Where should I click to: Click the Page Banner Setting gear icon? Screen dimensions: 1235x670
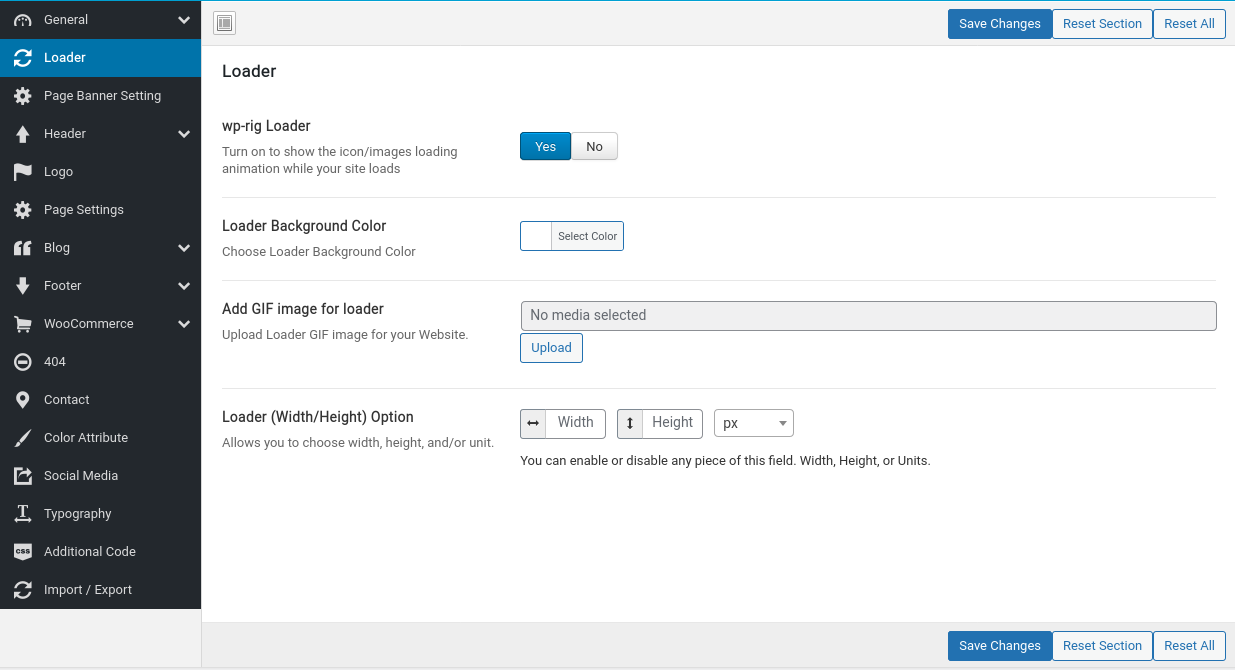tap(22, 96)
